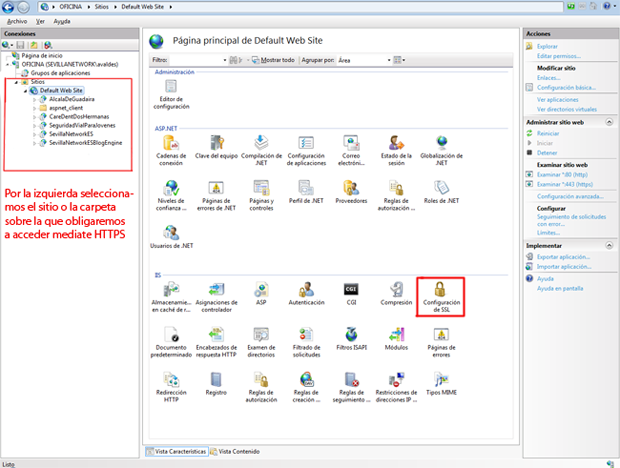Open Asignaciones de controlador feature

pyautogui.click(x=216, y=297)
